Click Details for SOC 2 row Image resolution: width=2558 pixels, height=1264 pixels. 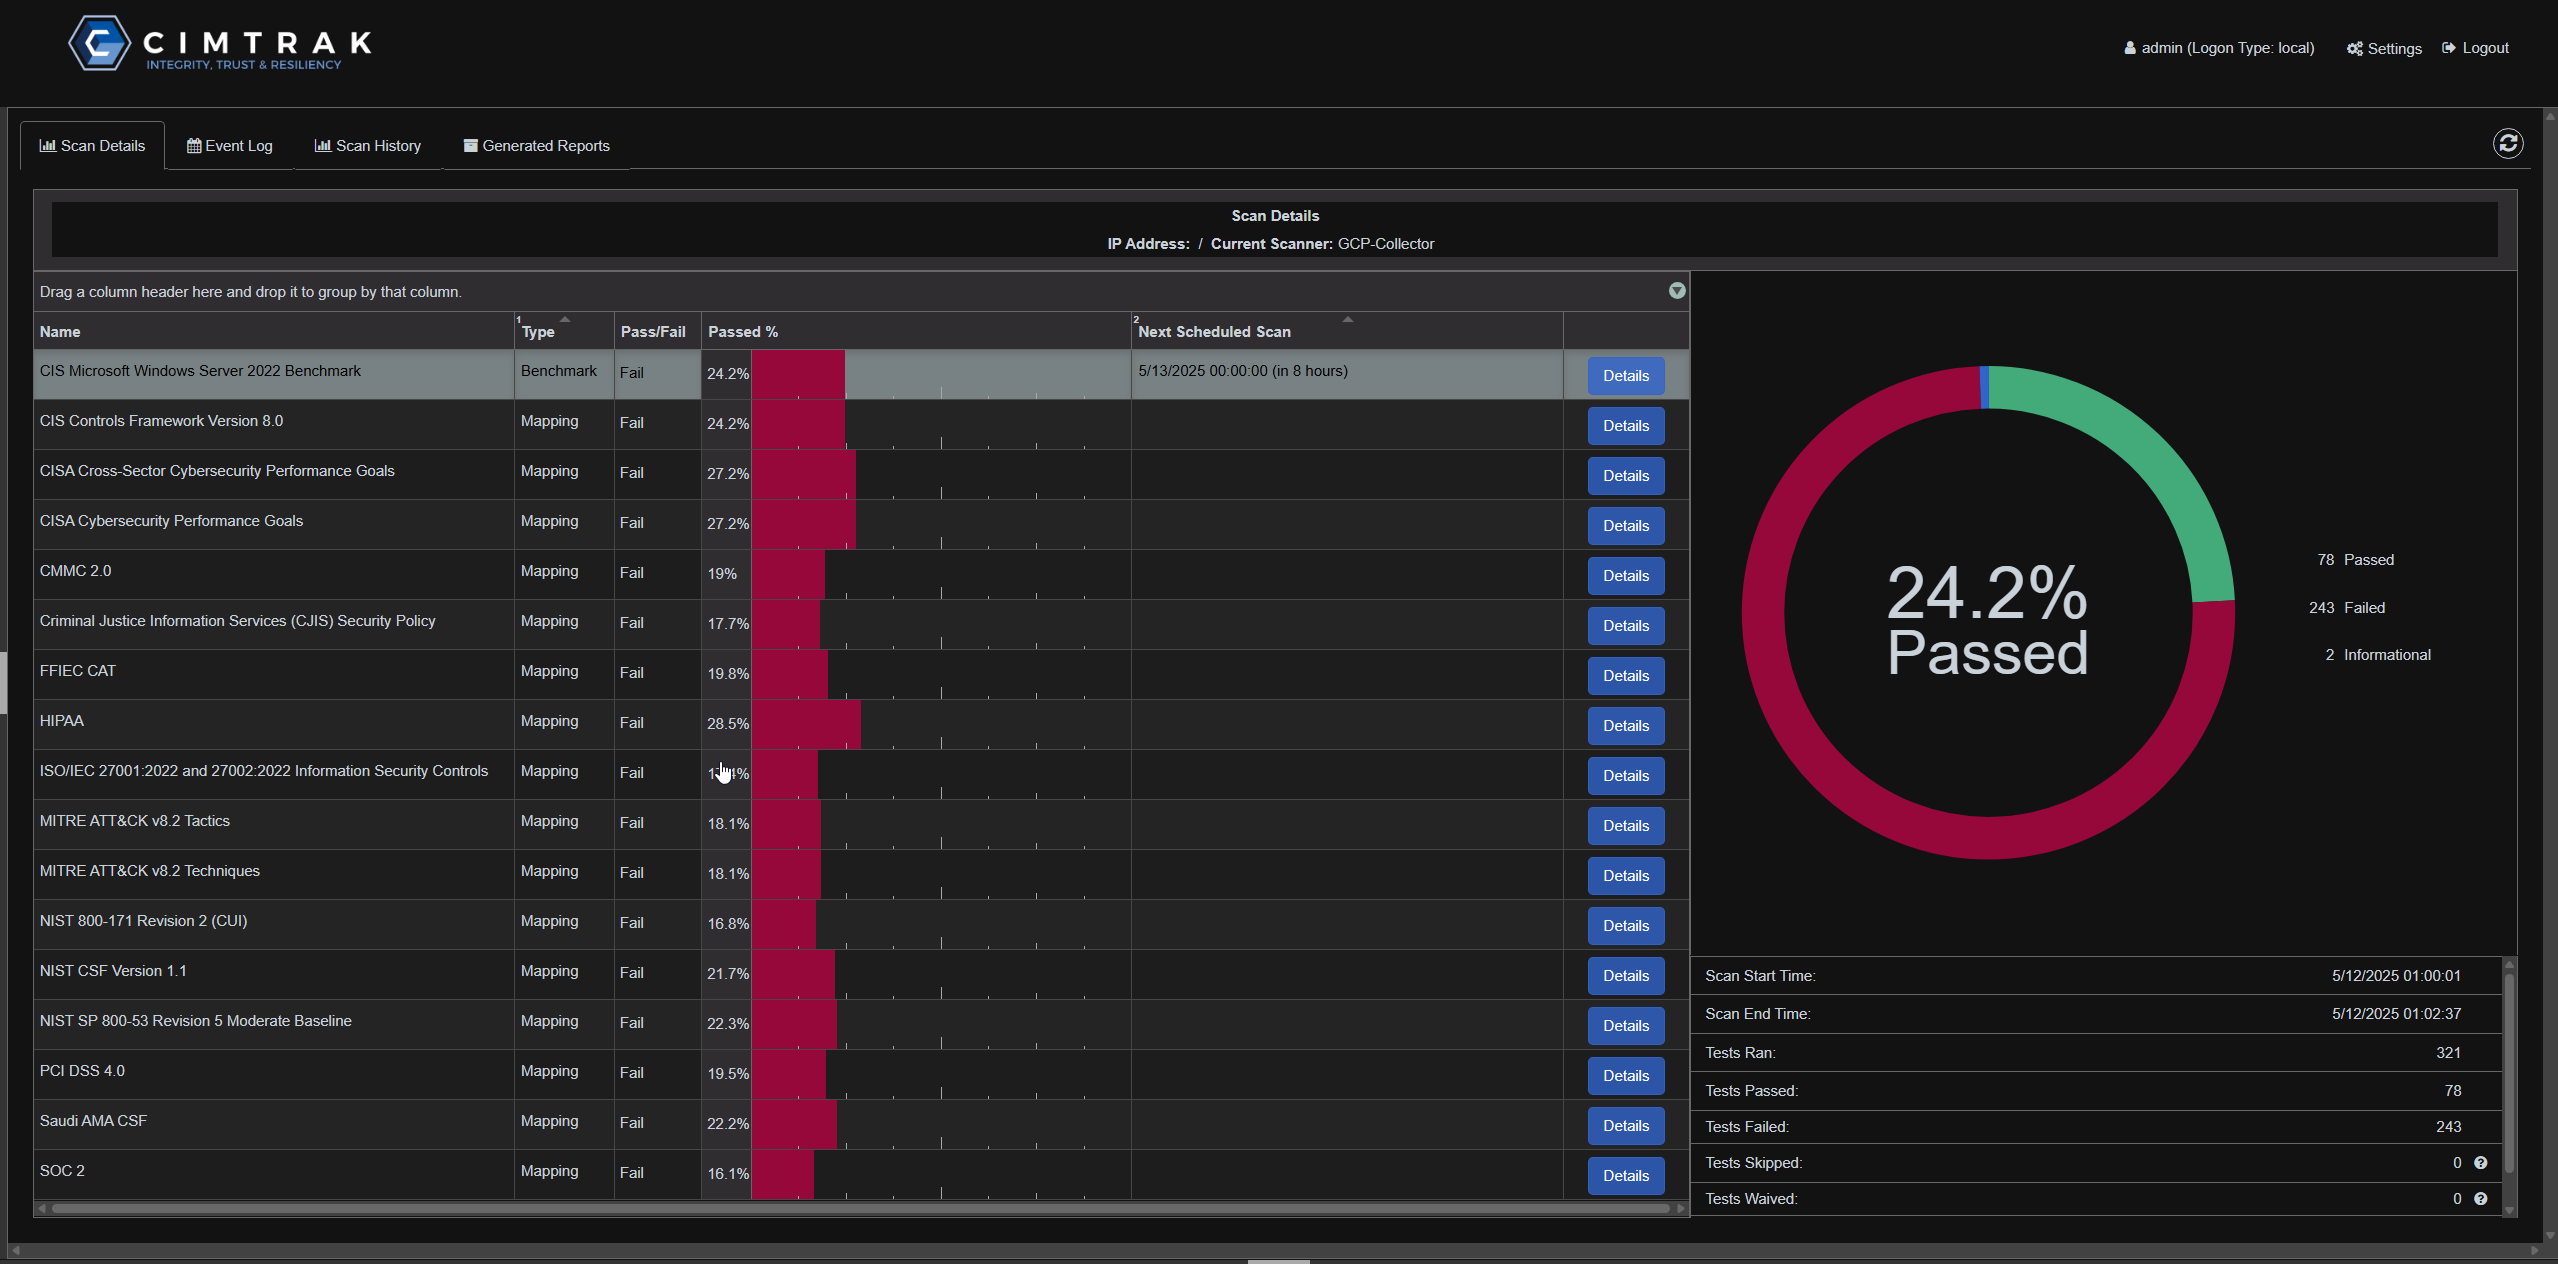[1625, 1176]
